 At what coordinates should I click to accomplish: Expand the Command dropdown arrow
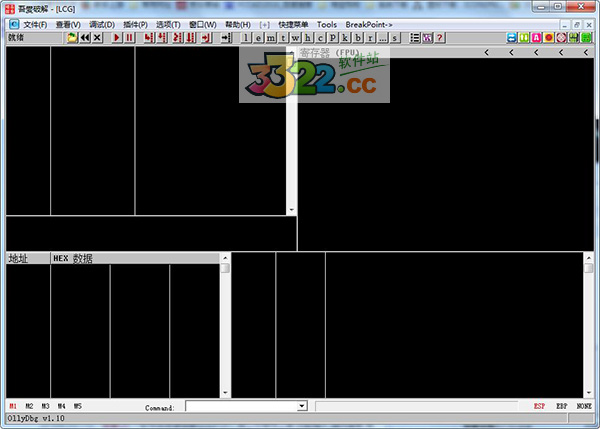pos(302,406)
